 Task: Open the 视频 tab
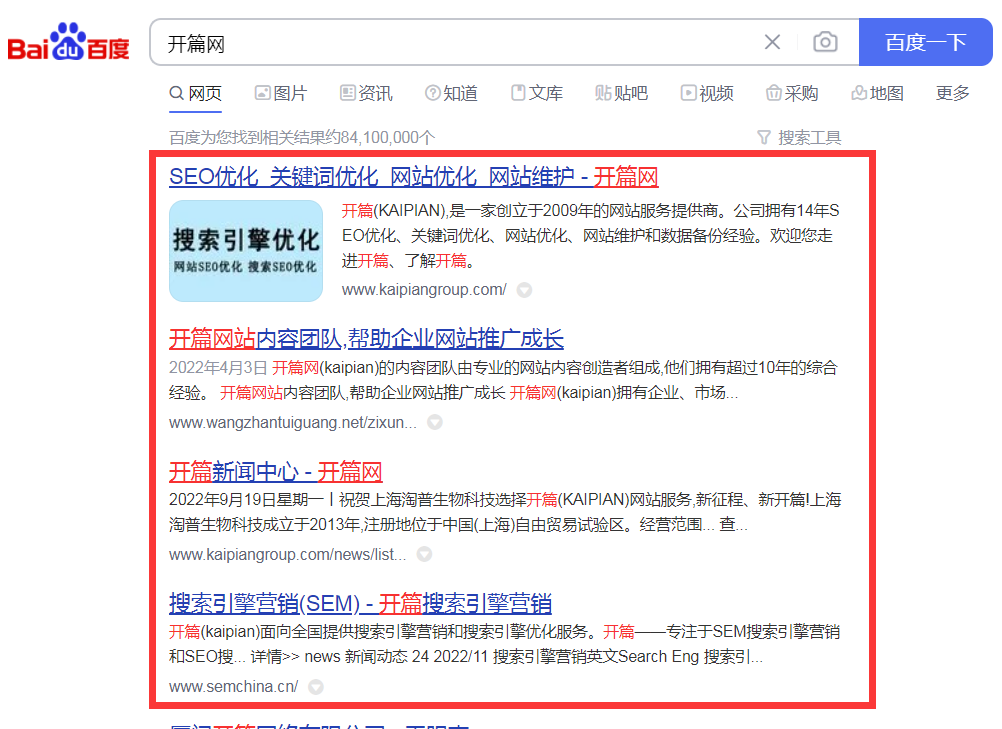(707, 93)
